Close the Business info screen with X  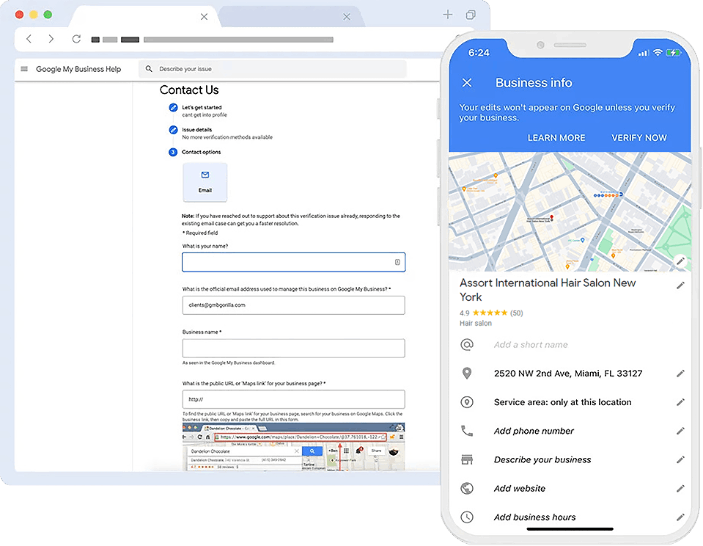467,82
